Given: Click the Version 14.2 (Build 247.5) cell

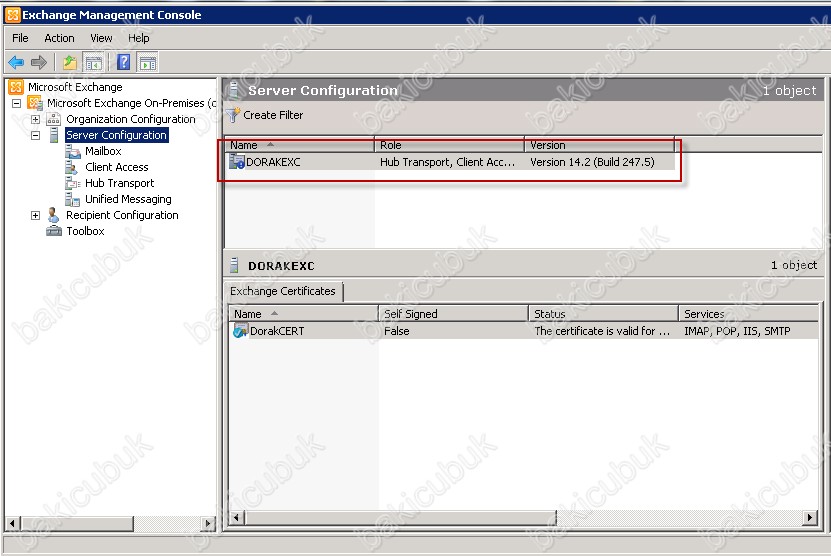Looking at the screenshot, I should coord(593,162).
